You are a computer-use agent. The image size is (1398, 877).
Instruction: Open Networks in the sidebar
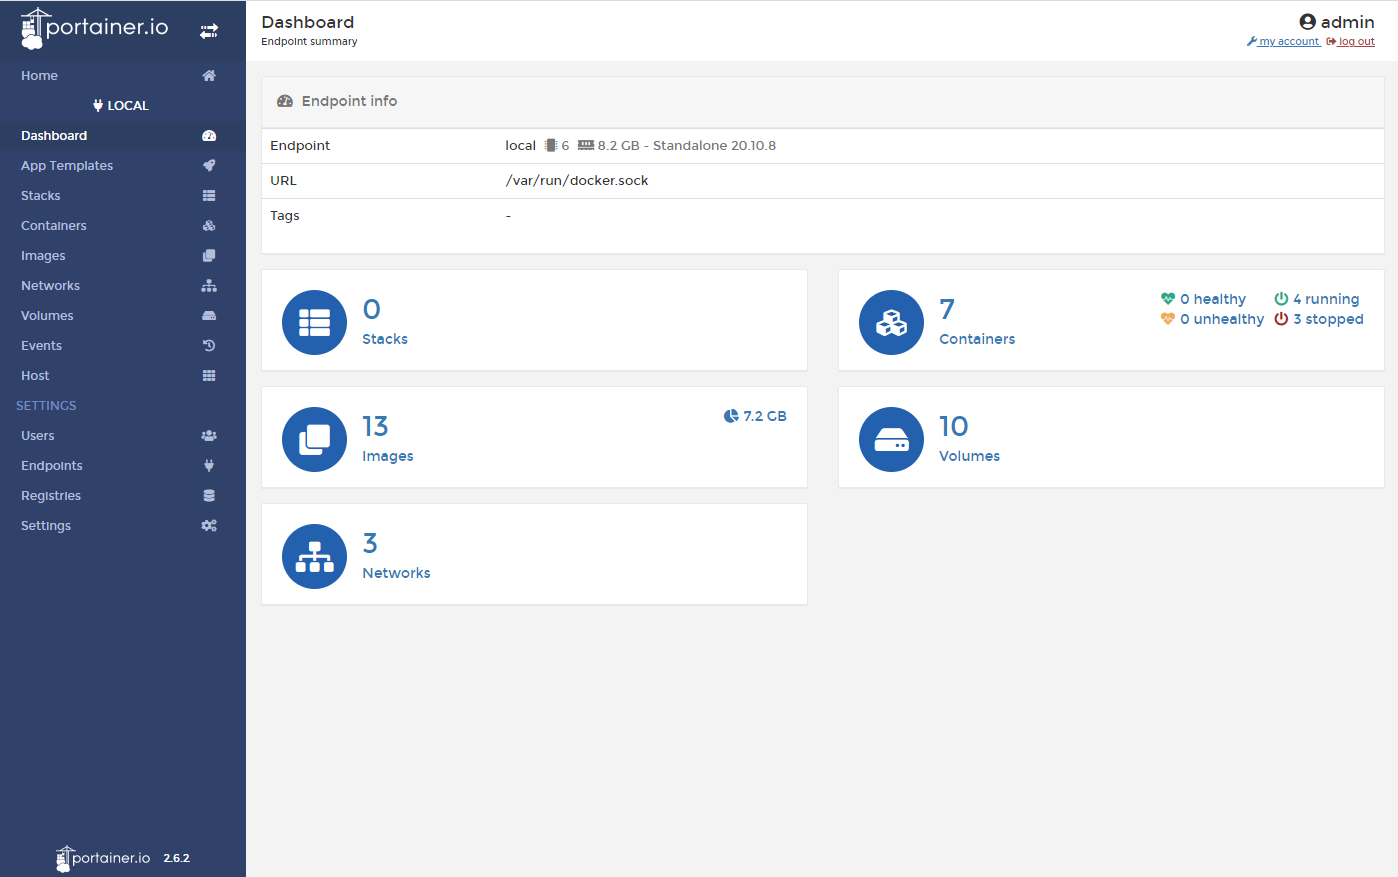123,286
